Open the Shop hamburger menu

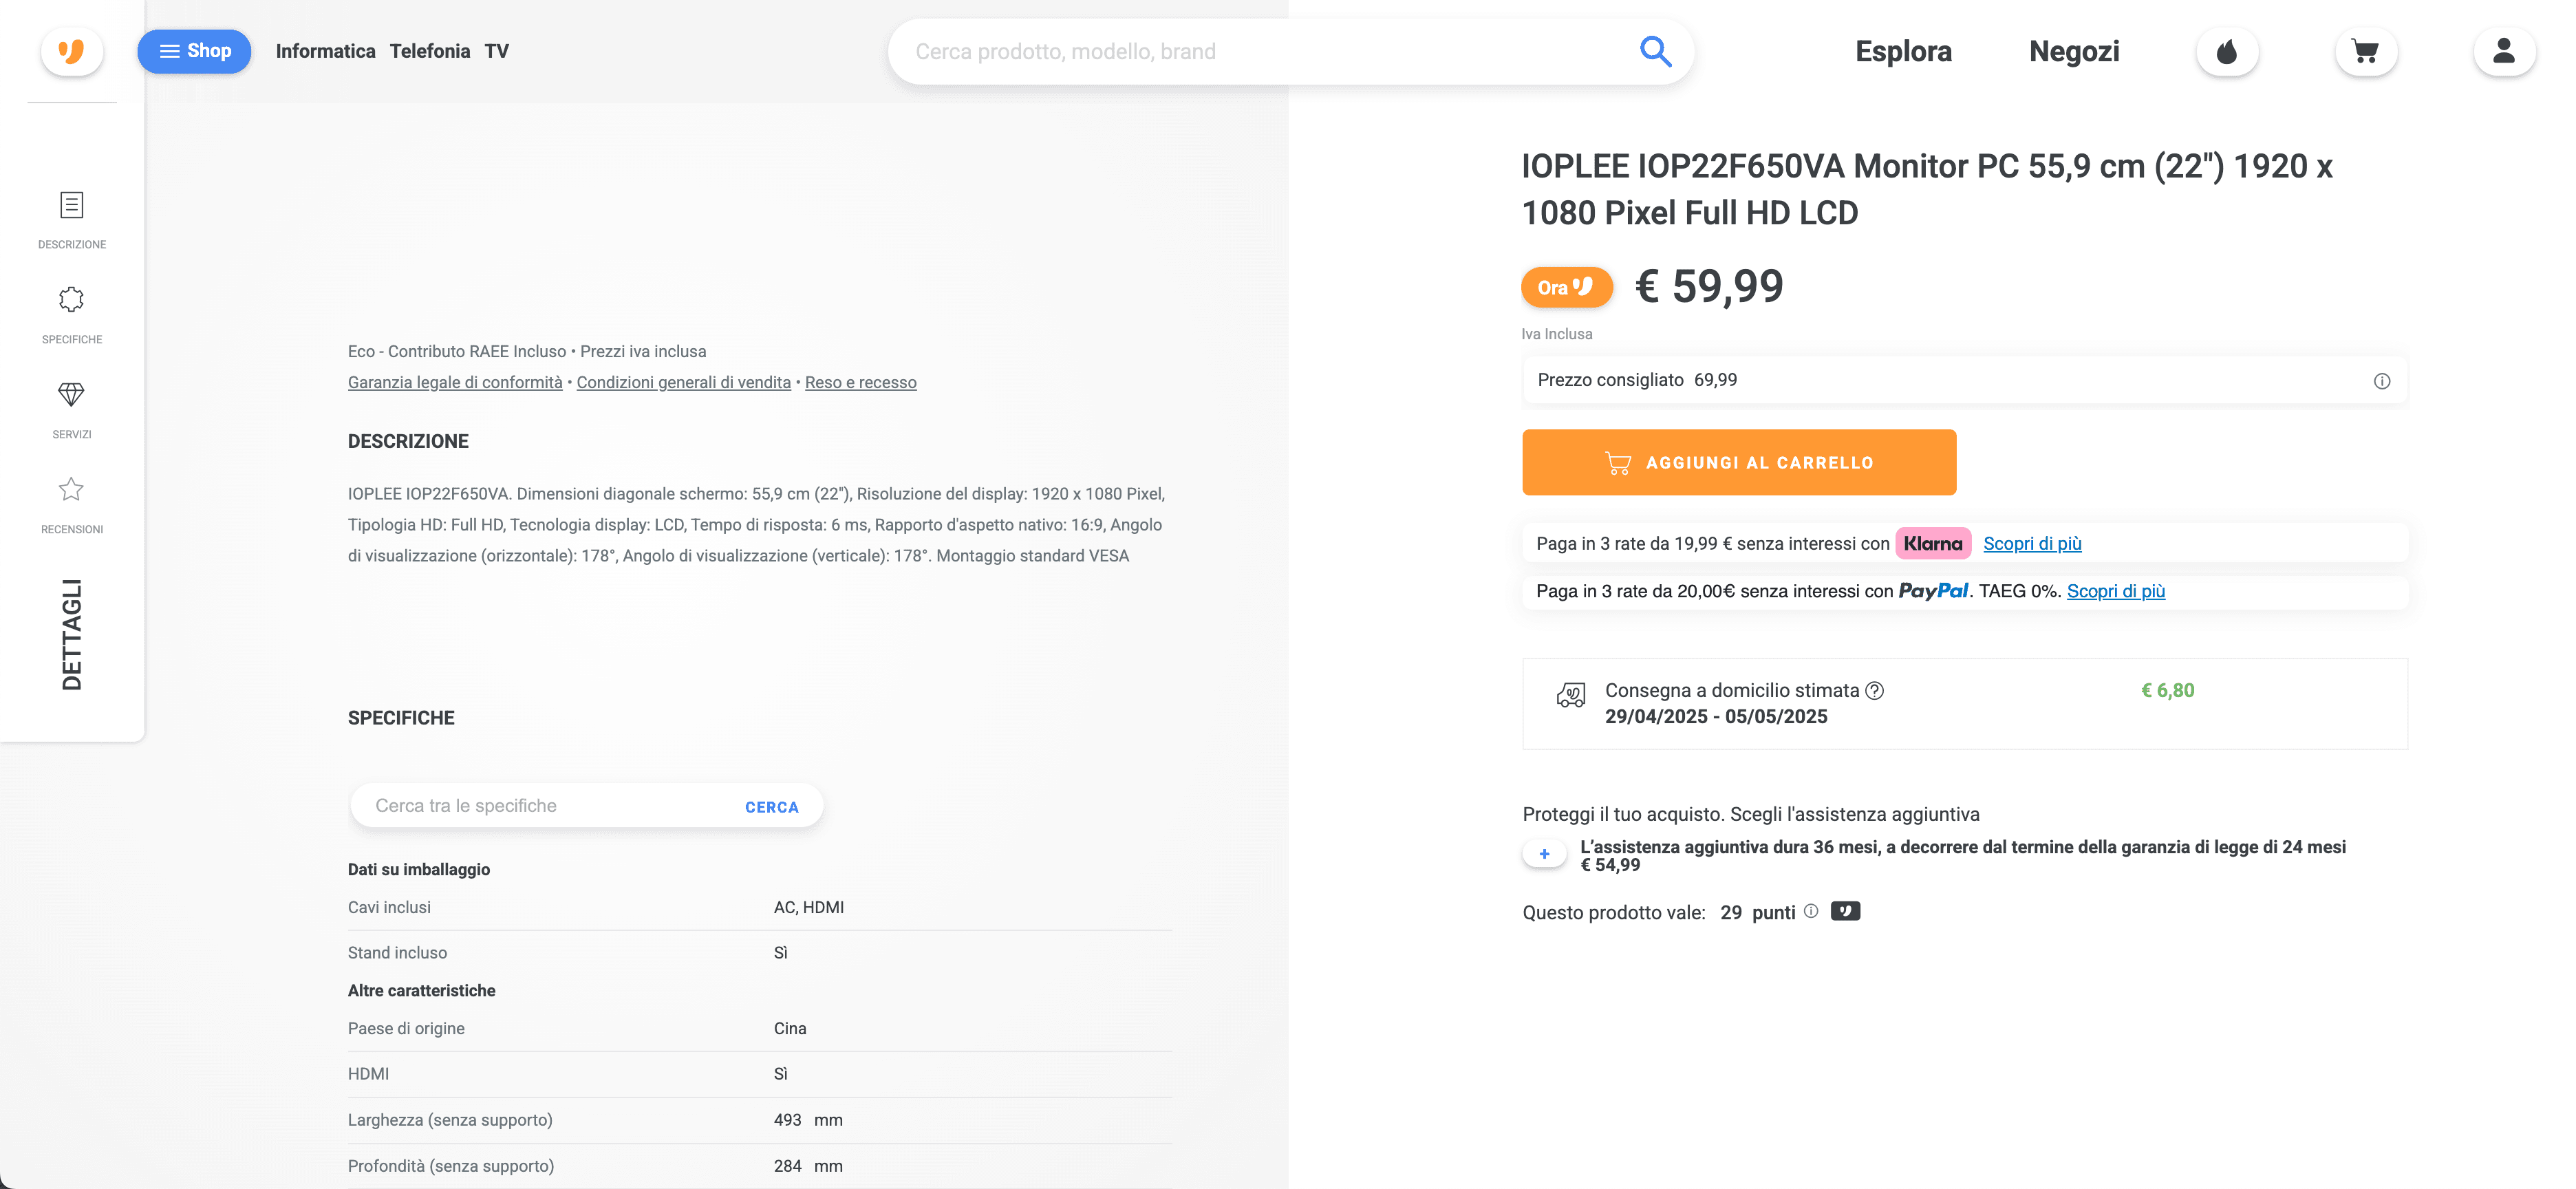(x=194, y=51)
